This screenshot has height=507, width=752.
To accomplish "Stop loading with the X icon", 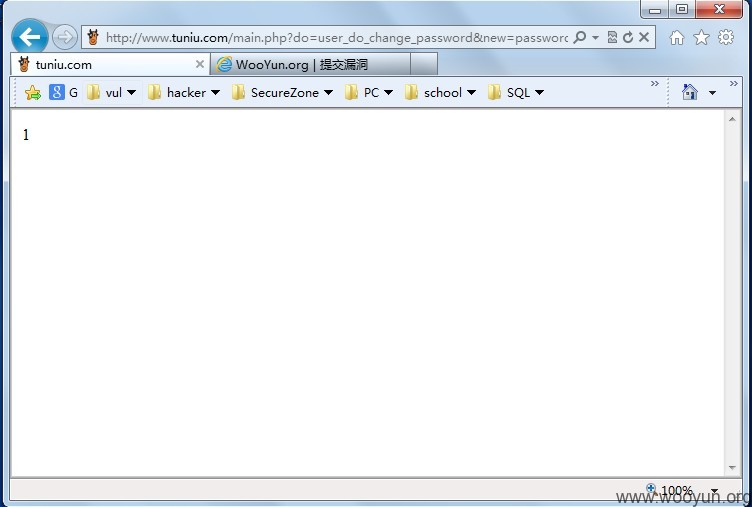I will pos(644,37).
